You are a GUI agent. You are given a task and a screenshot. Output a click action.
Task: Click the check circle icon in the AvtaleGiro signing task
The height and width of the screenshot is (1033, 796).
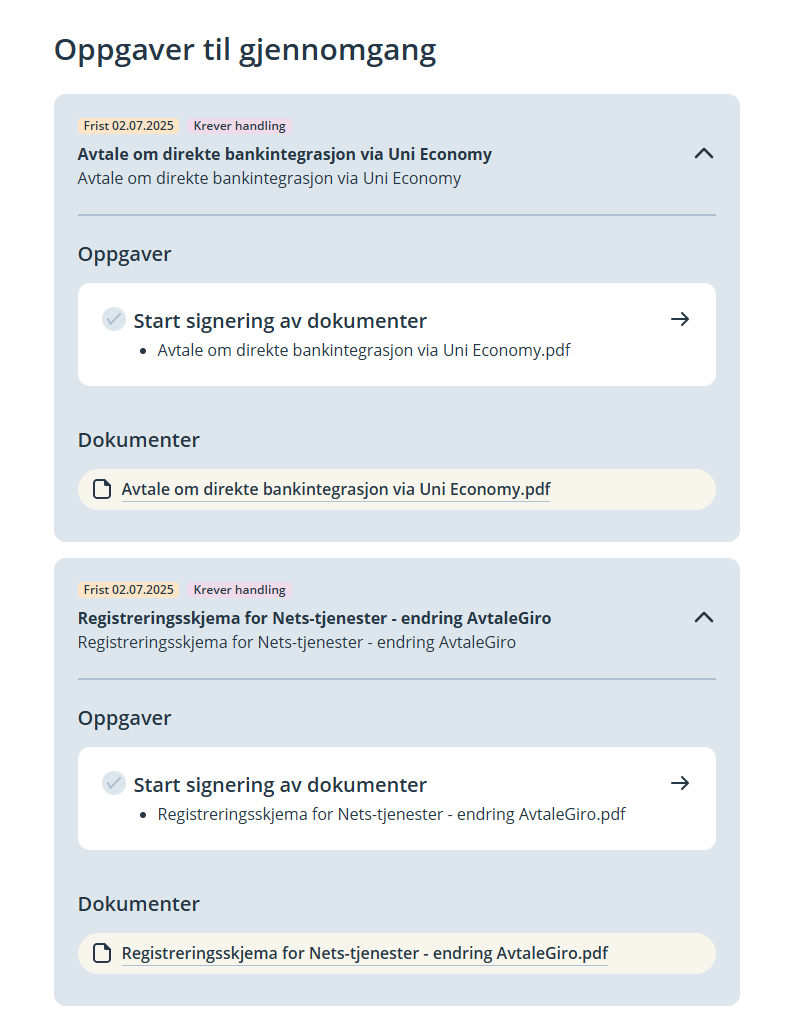click(114, 784)
